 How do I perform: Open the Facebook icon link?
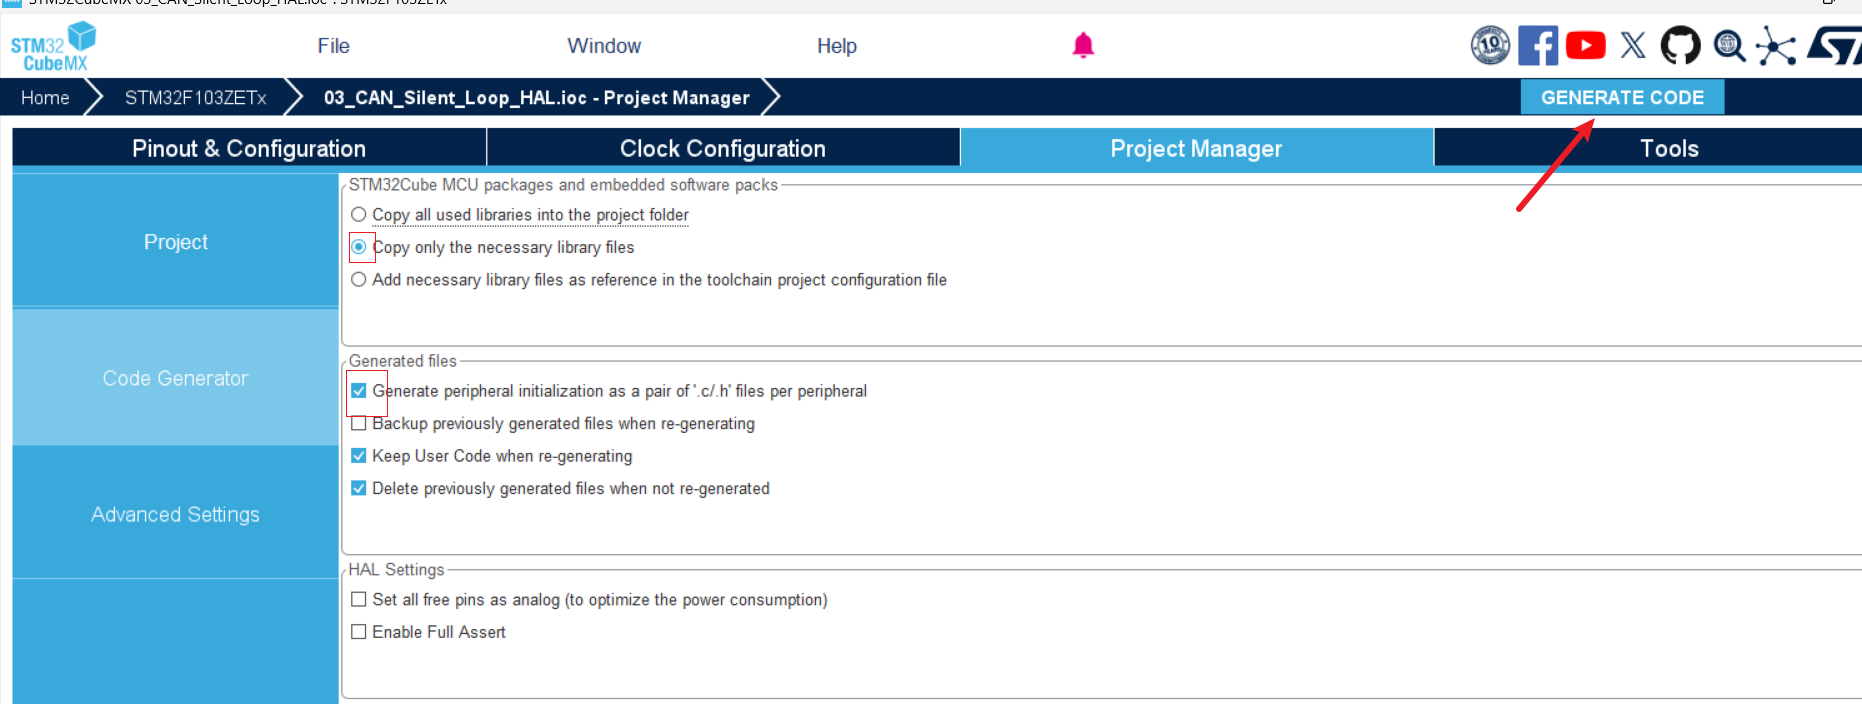pos(1538,45)
